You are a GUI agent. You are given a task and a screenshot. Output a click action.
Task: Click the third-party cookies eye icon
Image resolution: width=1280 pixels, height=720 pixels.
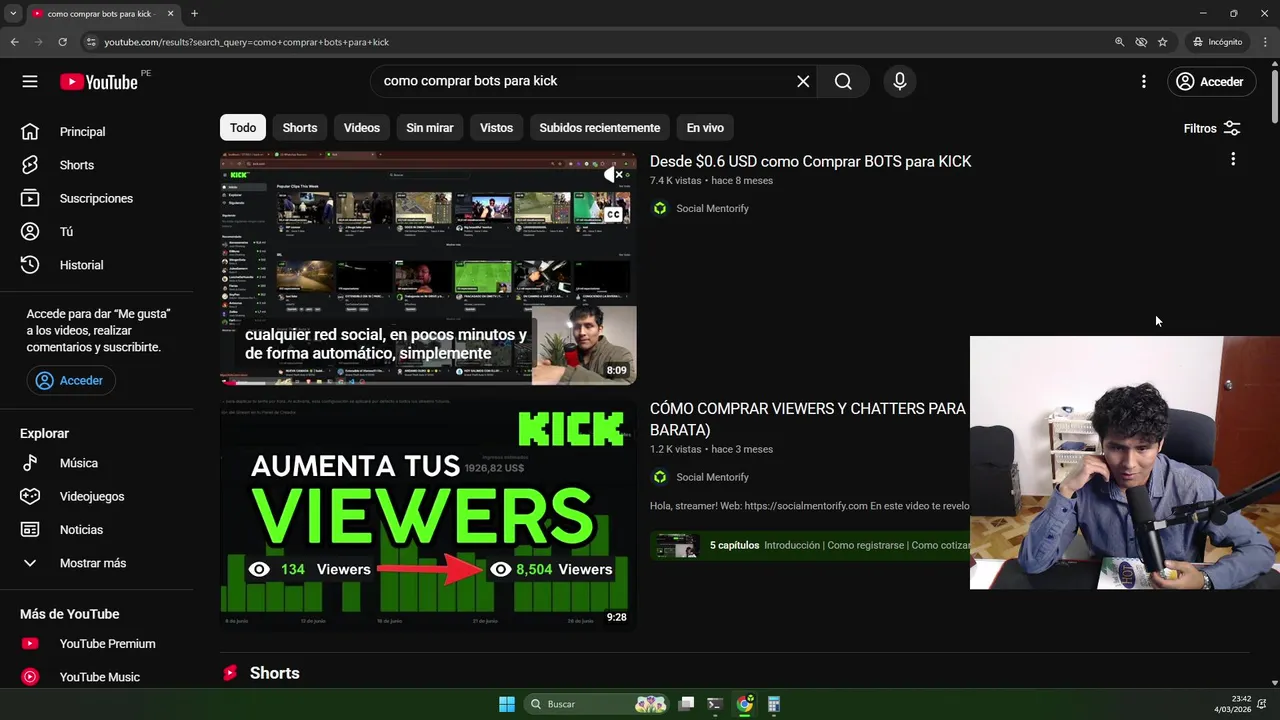click(1141, 42)
